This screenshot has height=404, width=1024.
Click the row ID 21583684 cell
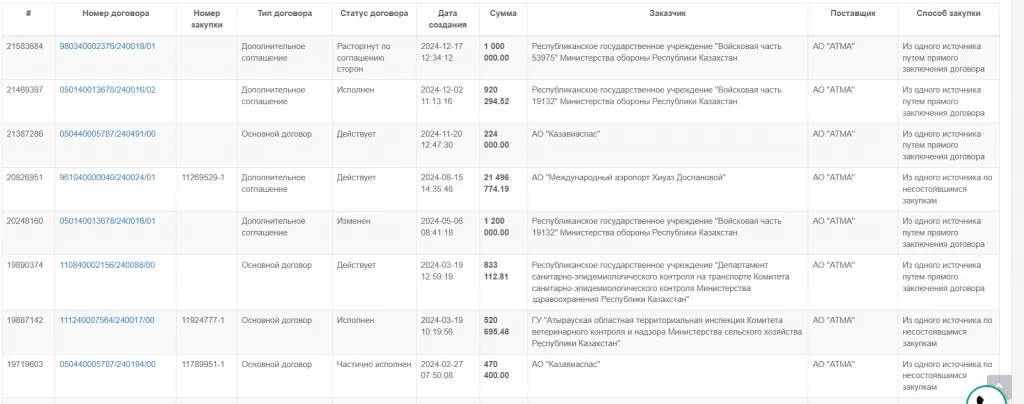[24, 46]
